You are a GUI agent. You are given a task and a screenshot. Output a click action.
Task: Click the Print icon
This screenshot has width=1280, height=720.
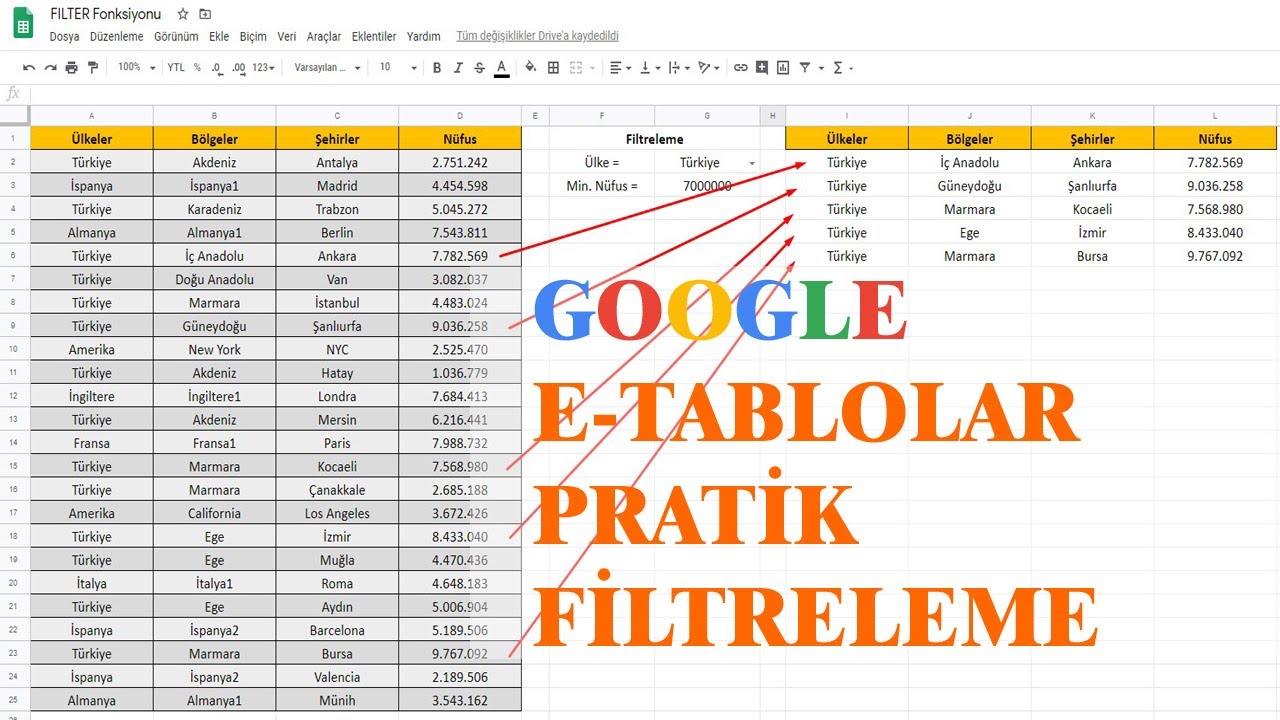[71, 68]
